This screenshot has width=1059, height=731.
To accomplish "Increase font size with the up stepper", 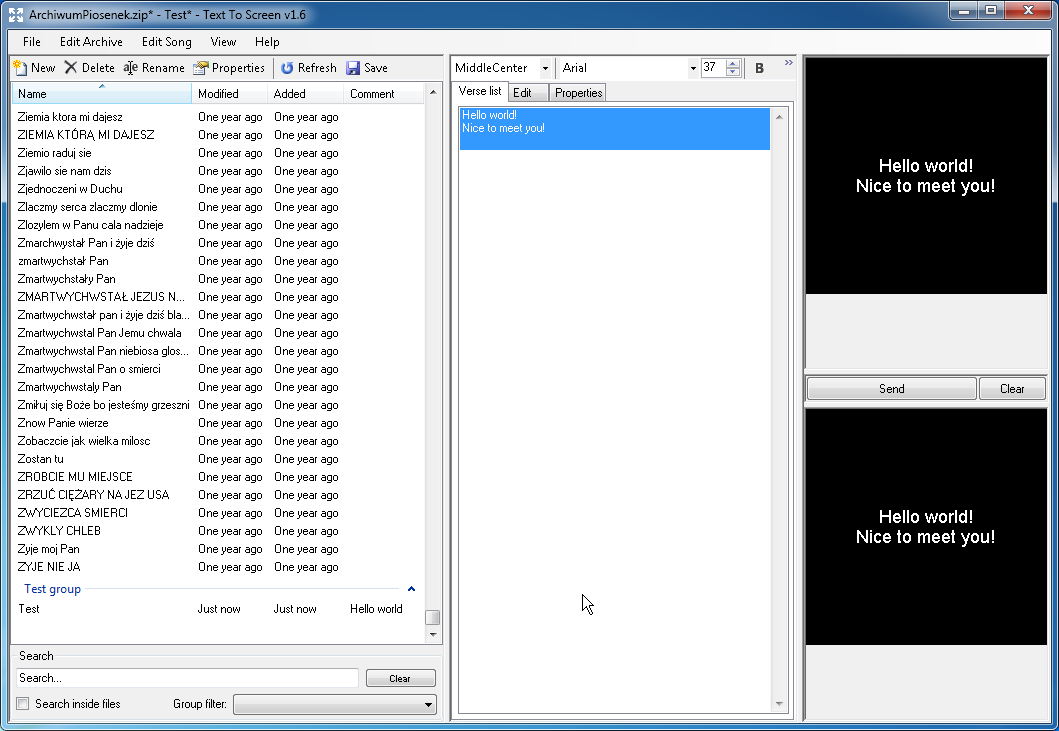I will (733, 63).
